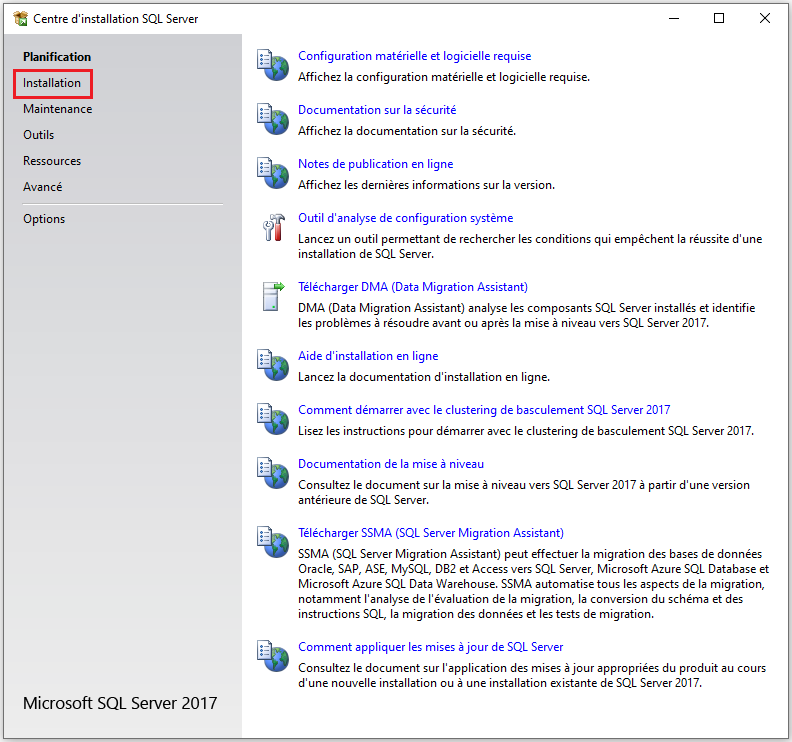Select the Planification section
The width and height of the screenshot is (792, 742).
point(57,57)
